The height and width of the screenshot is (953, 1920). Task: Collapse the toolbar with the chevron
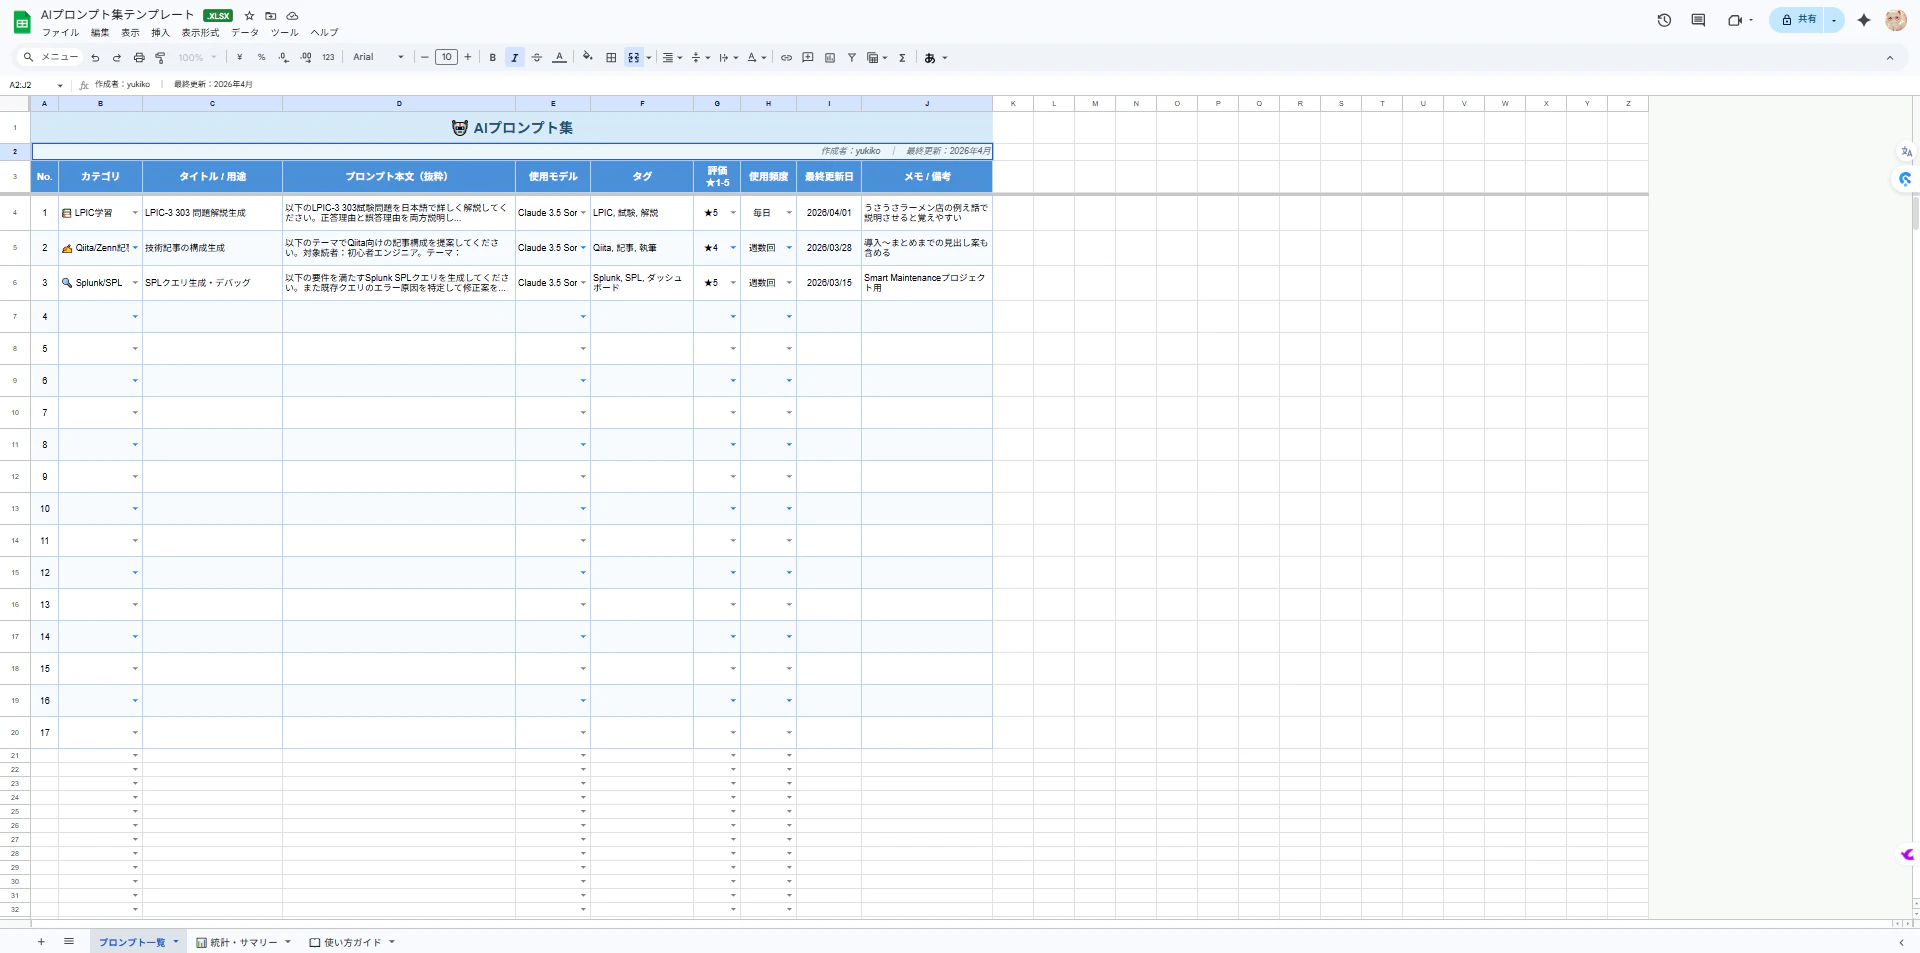point(1890,58)
